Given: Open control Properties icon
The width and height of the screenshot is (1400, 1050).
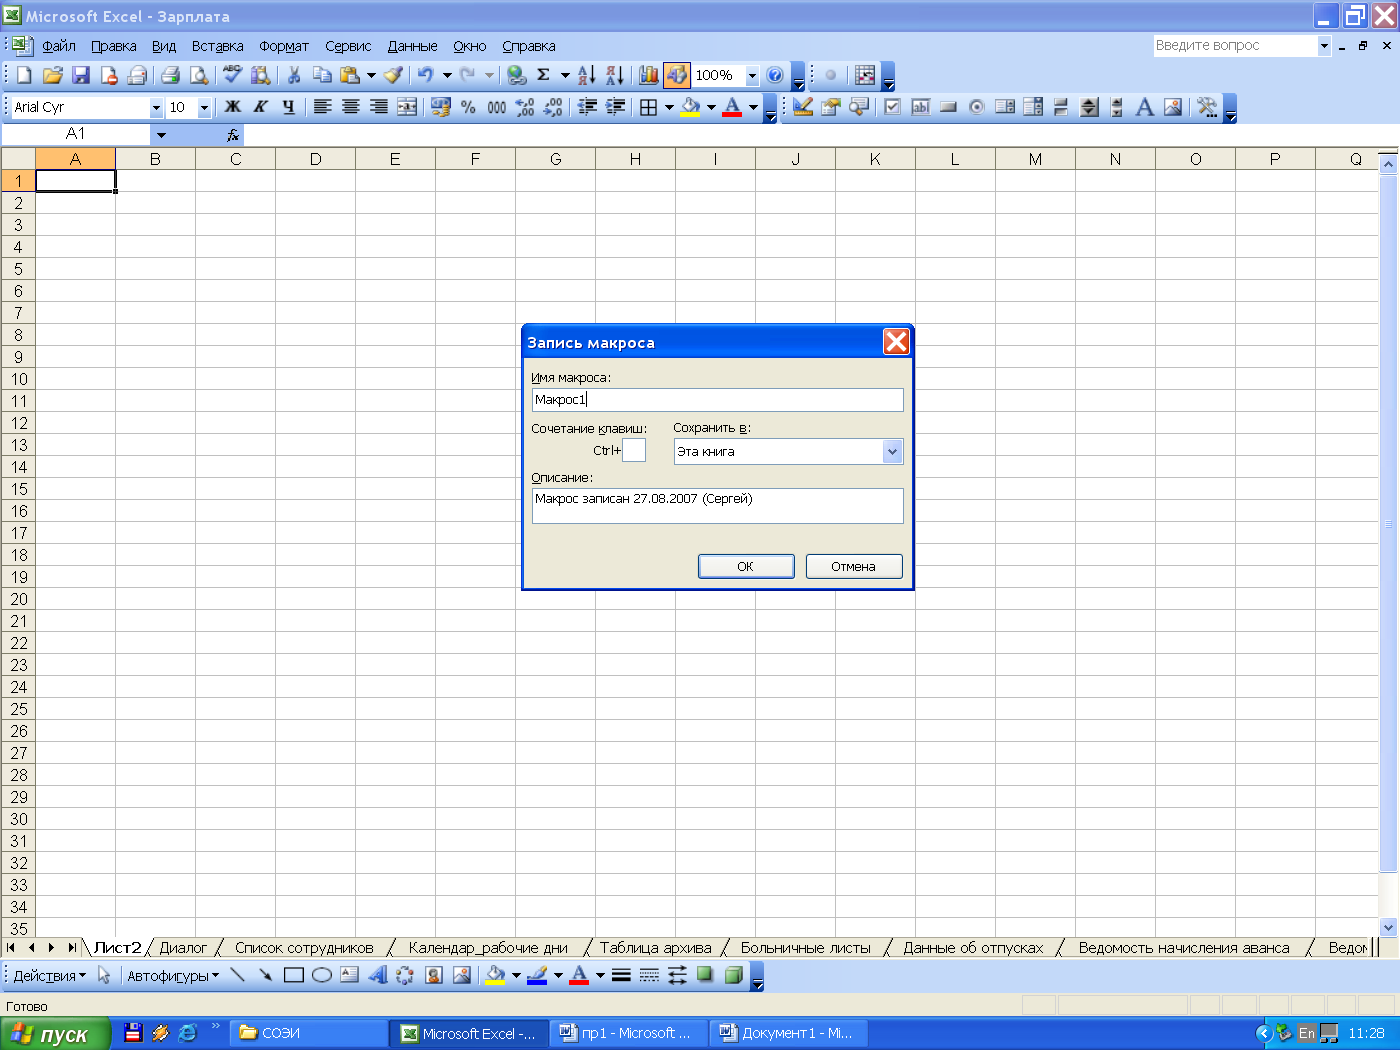Looking at the screenshot, I should click(x=831, y=107).
